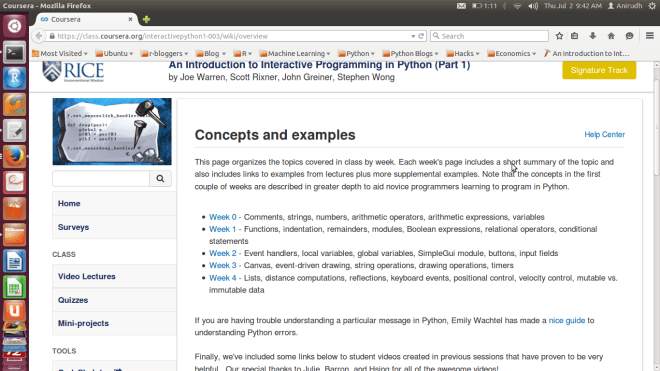The height and width of the screenshot is (371, 660).
Task: Expand the Python Blogs bookmarks folder
Action: (410, 53)
